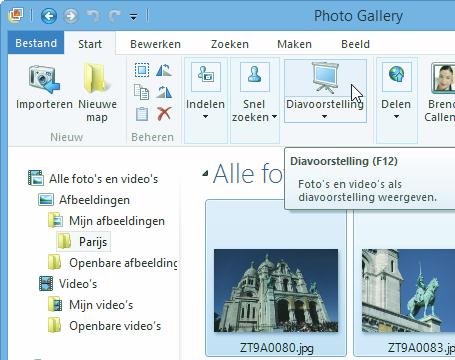Open the Diavoorstelling dropdown arrow
Image resolution: width=455 pixels, height=360 pixels.
324,117
